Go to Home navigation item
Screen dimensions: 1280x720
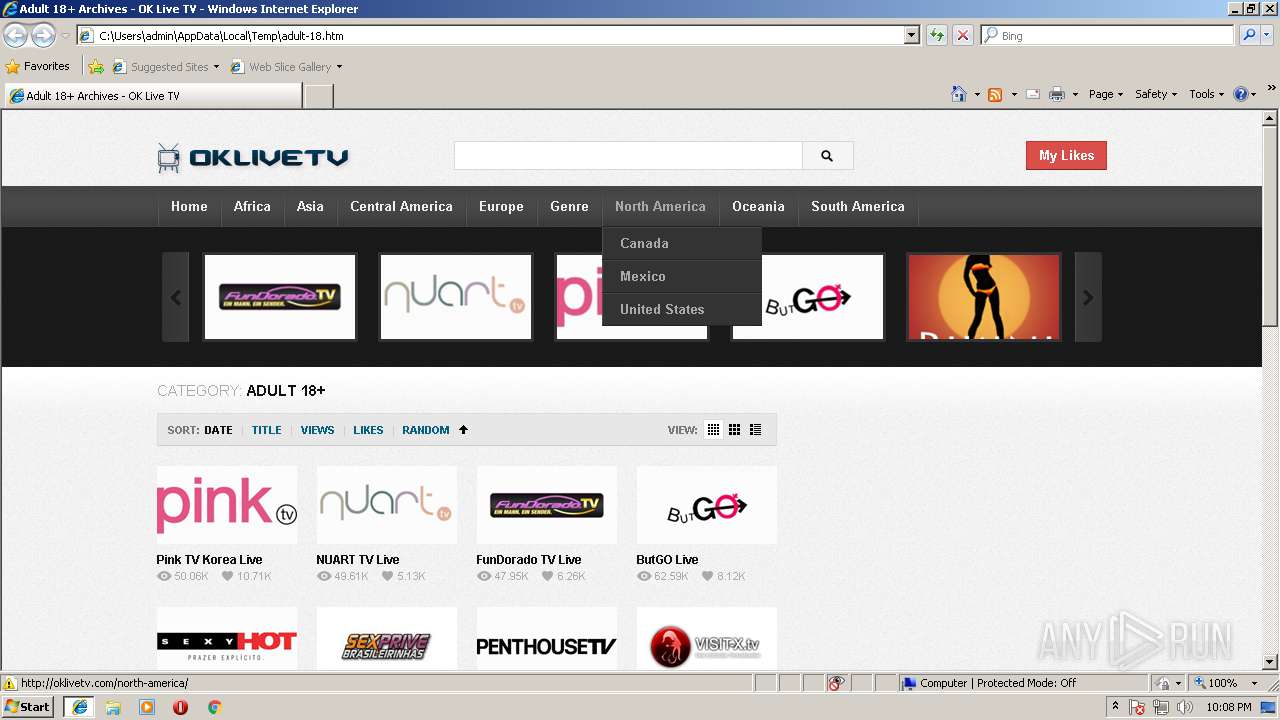point(189,206)
